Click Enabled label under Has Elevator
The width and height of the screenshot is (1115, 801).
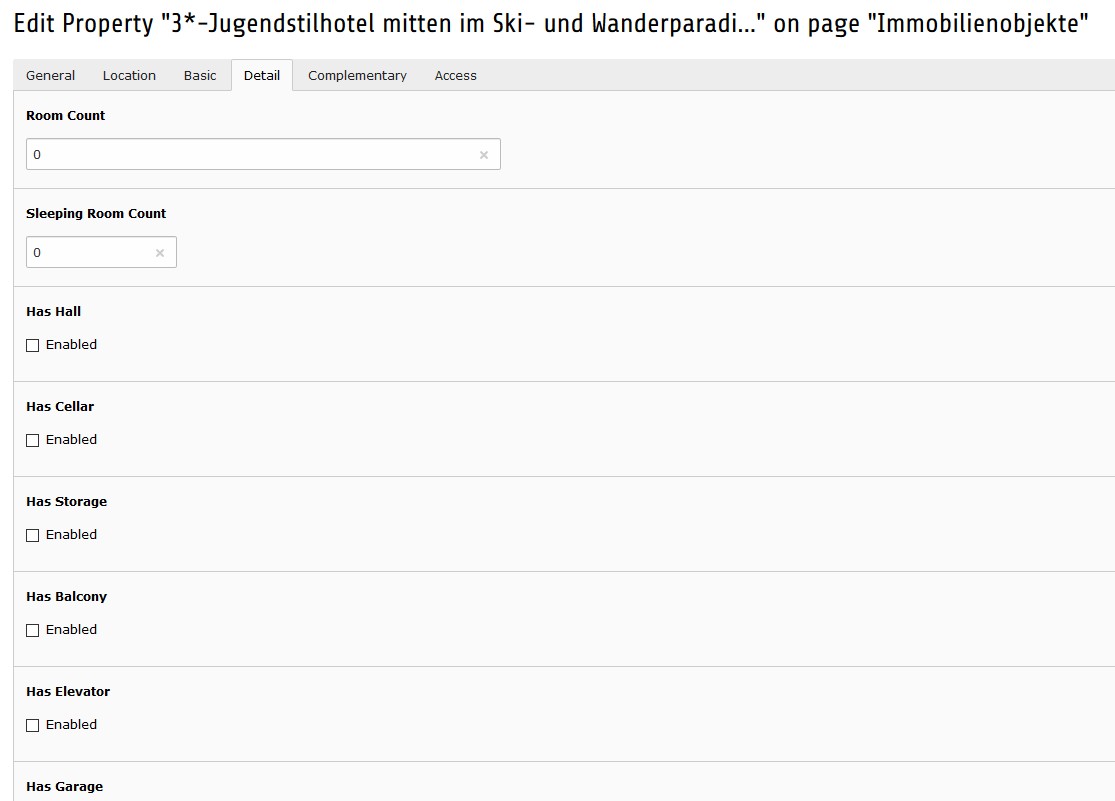(x=71, y=725)
